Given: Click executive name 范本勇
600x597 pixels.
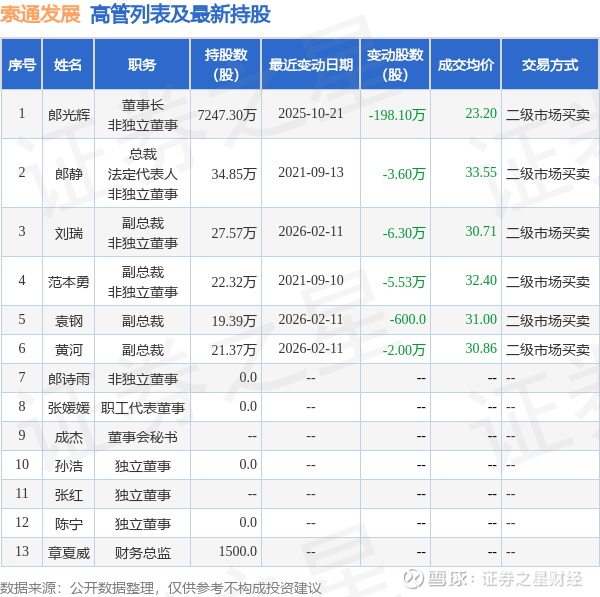Looking at the screenshot, I should [68, 282].
